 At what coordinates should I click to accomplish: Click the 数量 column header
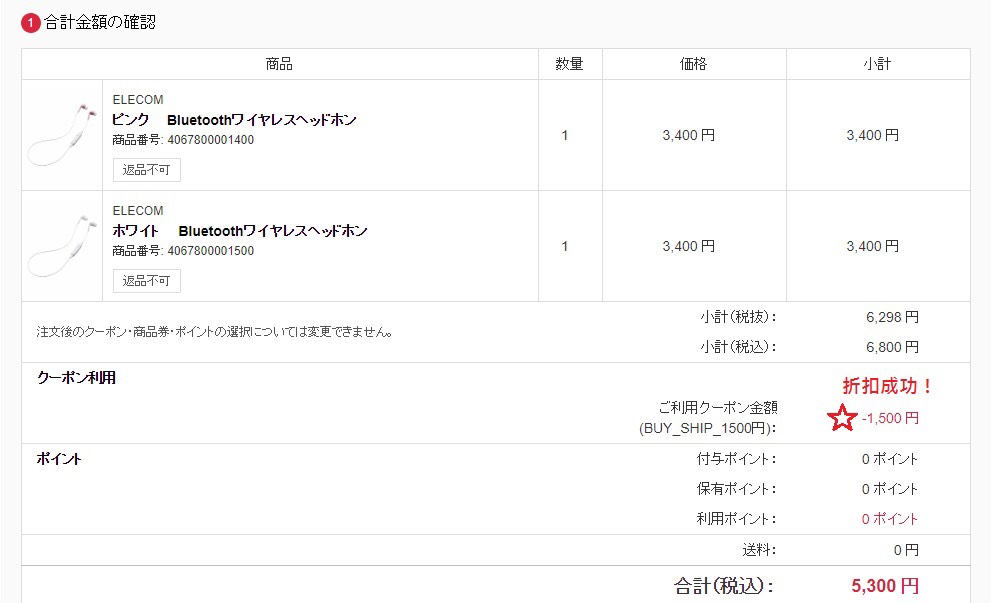pos(570,64)
